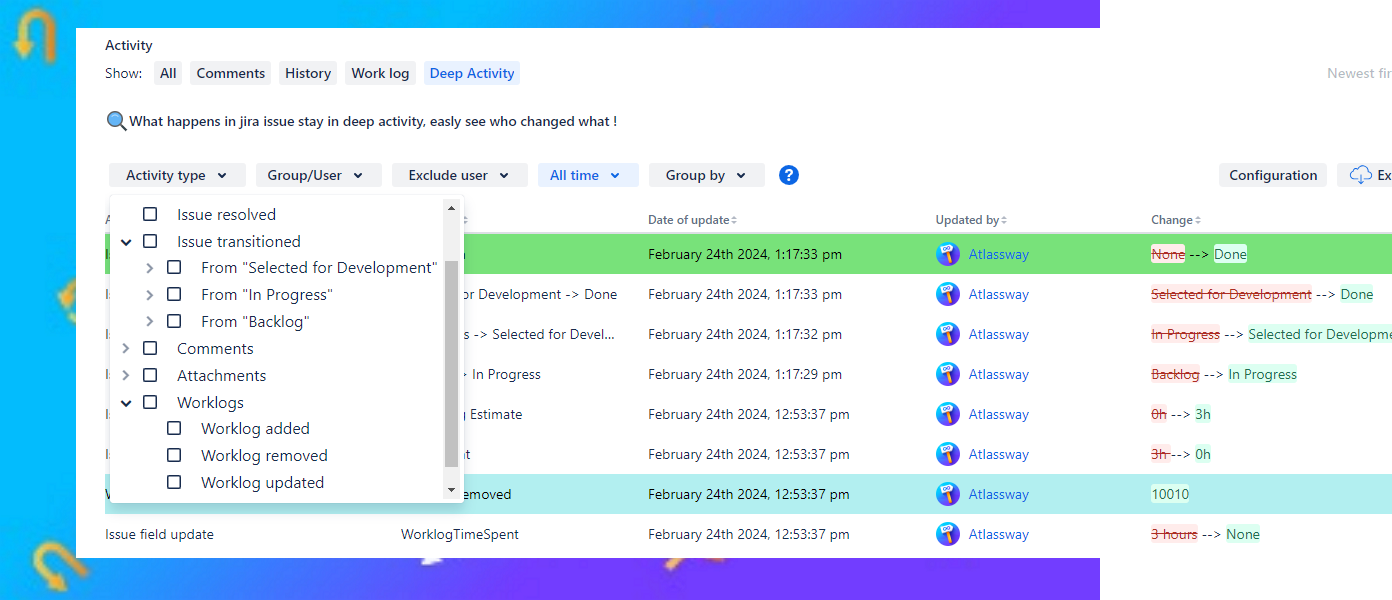Check the Worklog updated checkbox

[174, 482]
